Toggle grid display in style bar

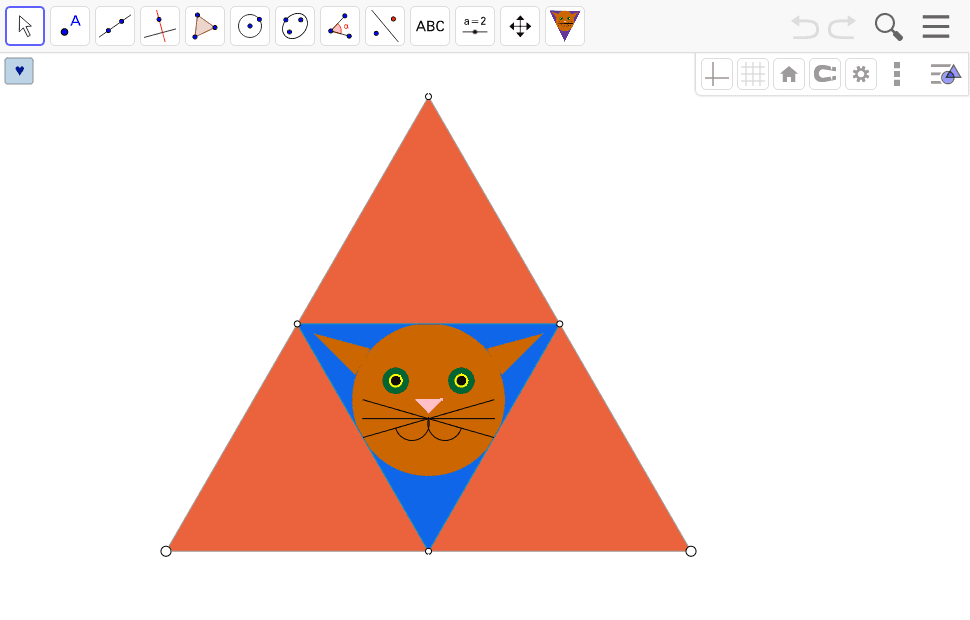point(753,74)
